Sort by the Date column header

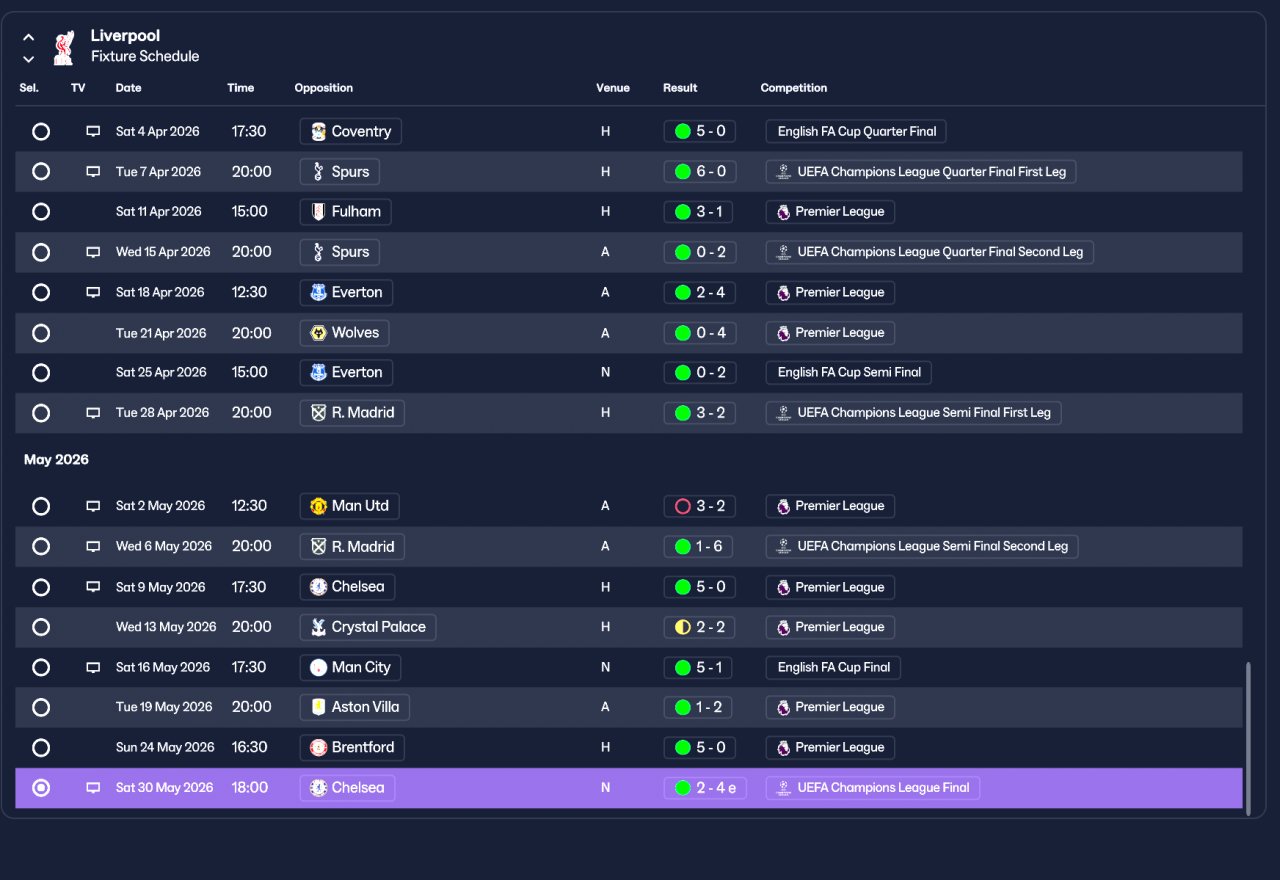point(129,88)
